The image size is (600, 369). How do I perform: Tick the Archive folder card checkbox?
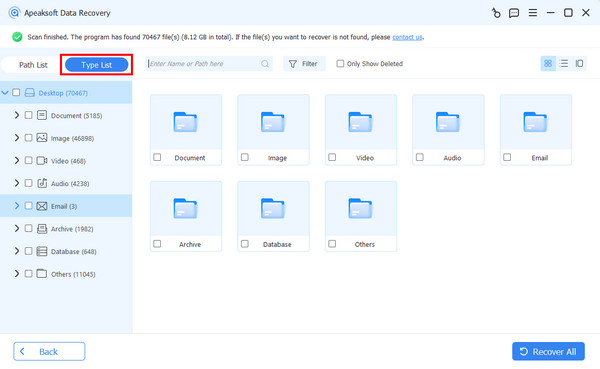157,243
